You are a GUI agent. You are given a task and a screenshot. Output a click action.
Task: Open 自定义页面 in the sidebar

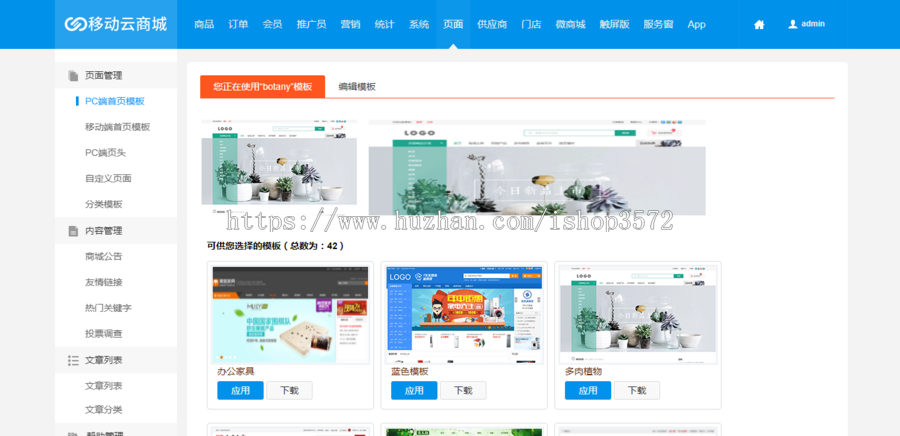click(108, 178)
